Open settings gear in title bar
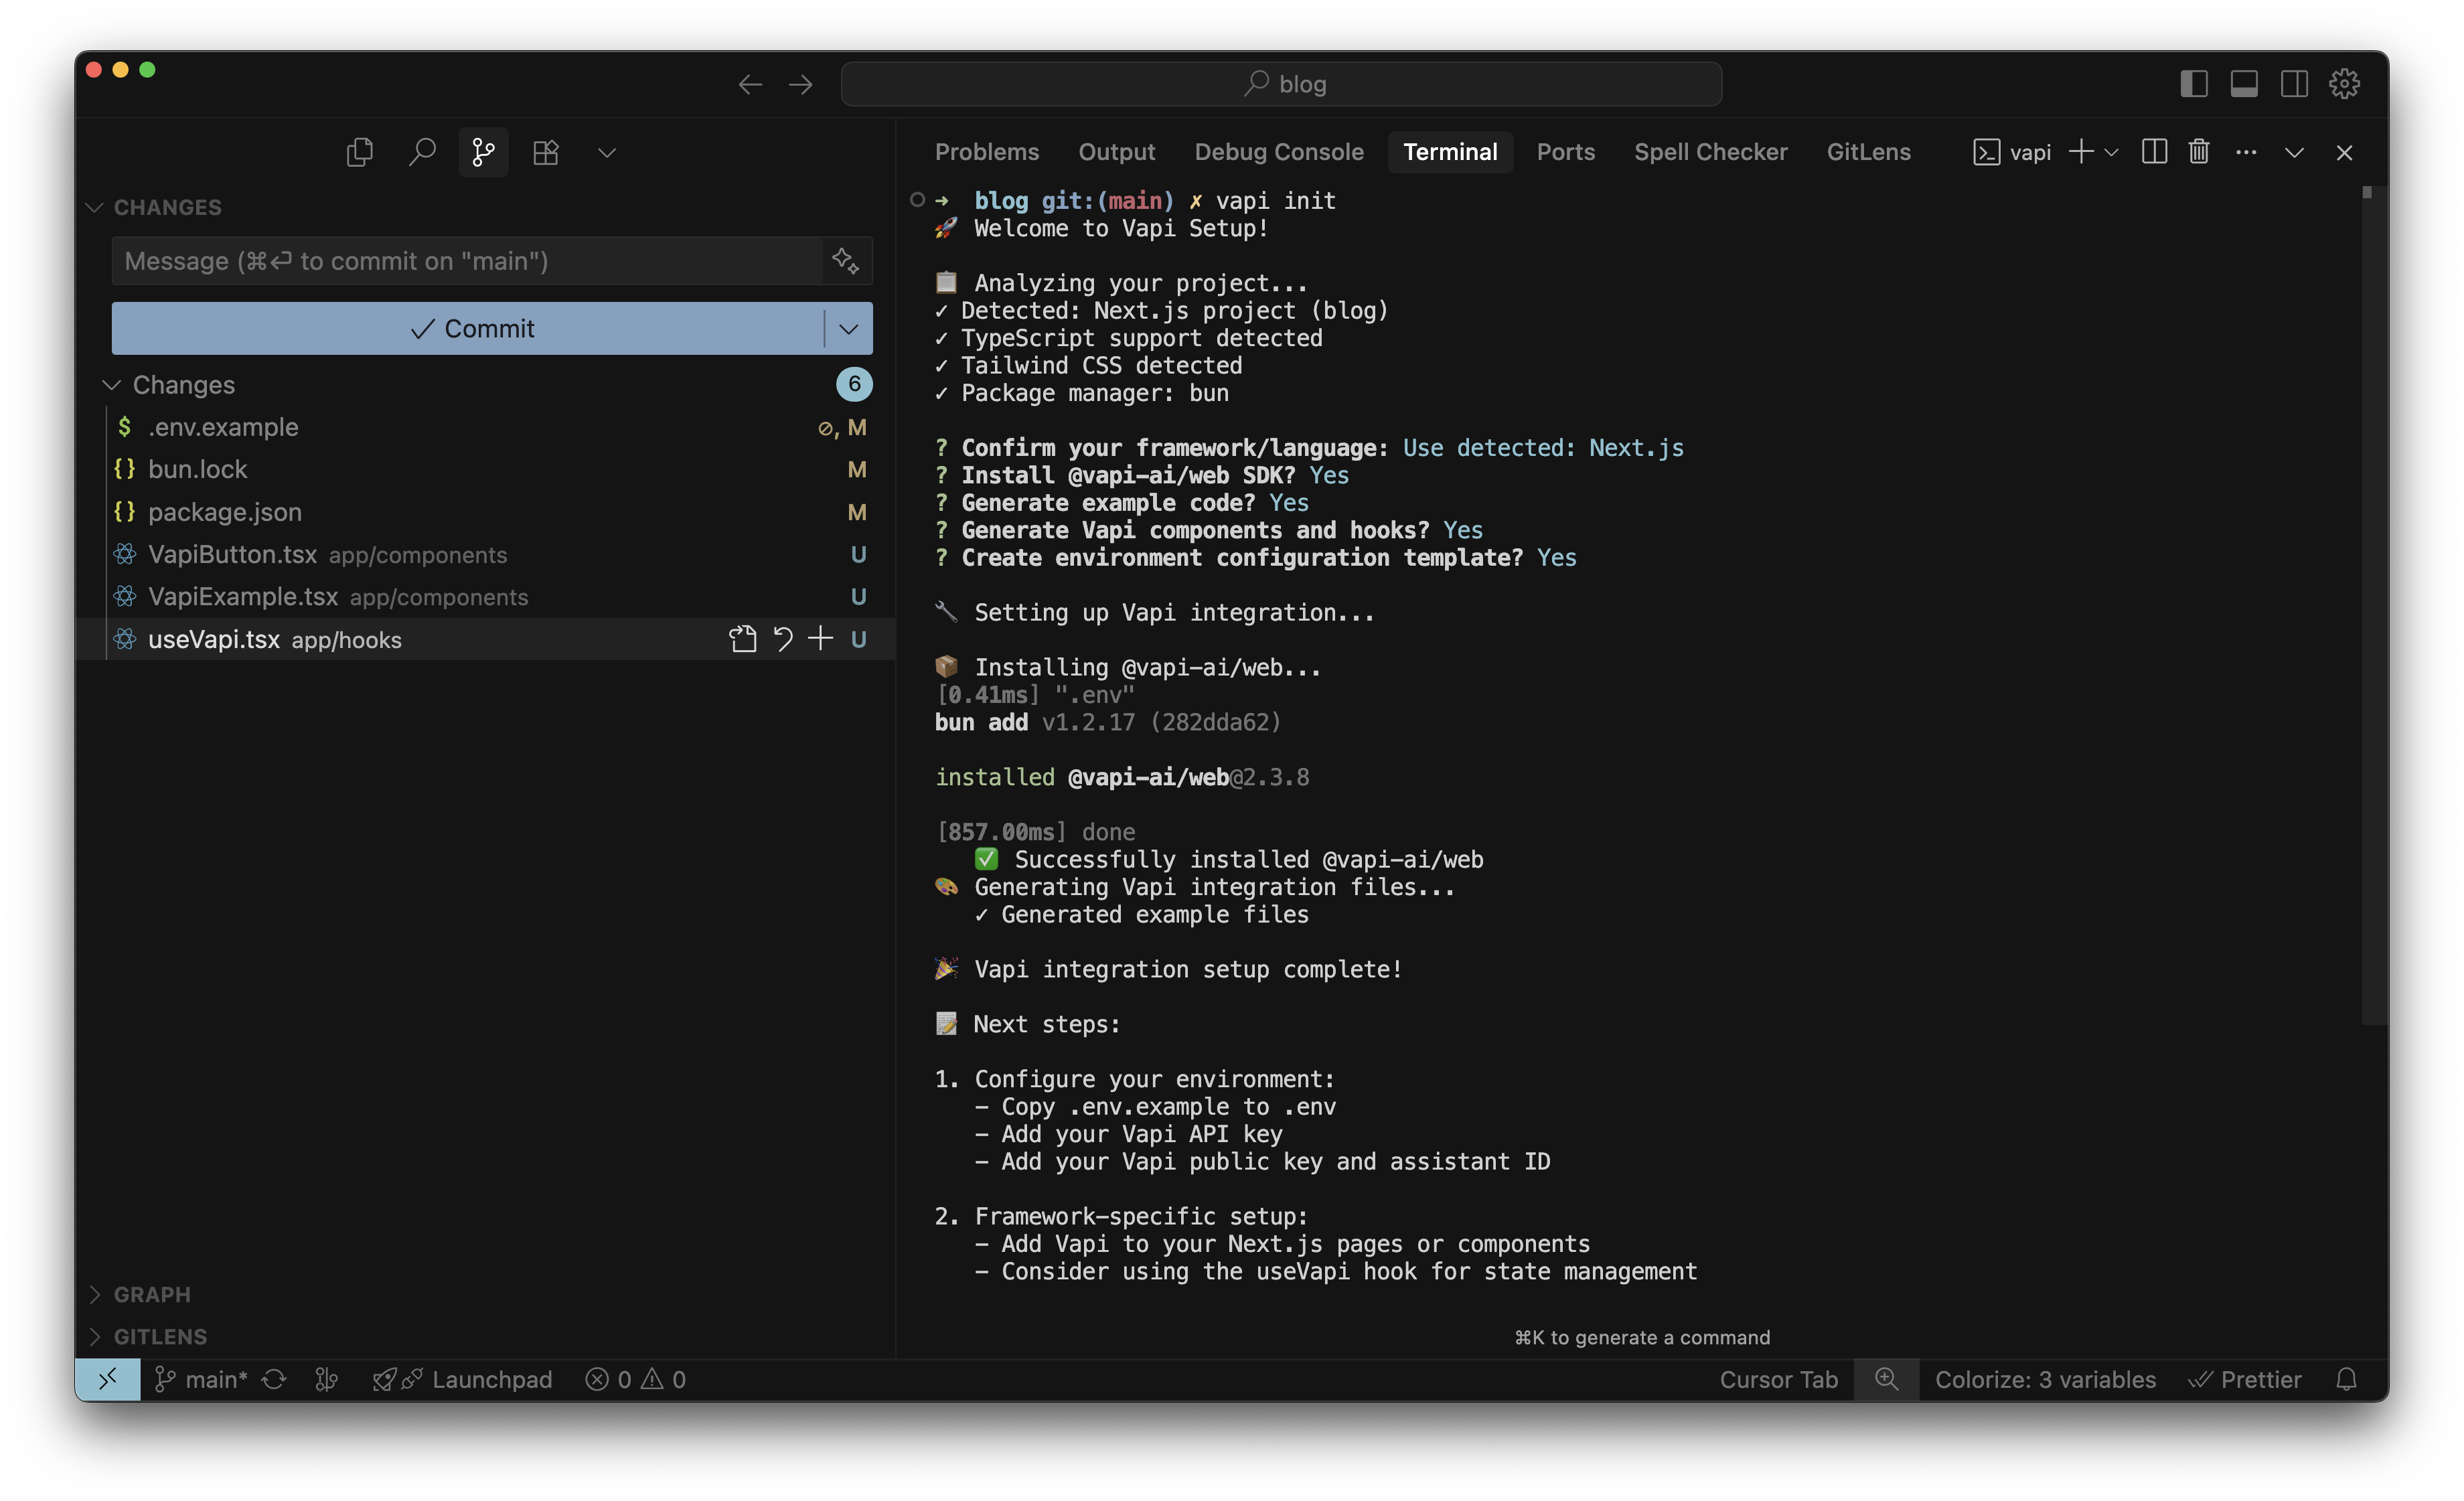Image resolution: width=2464 pixels, height=1501 pixels. coord(2344,84)
